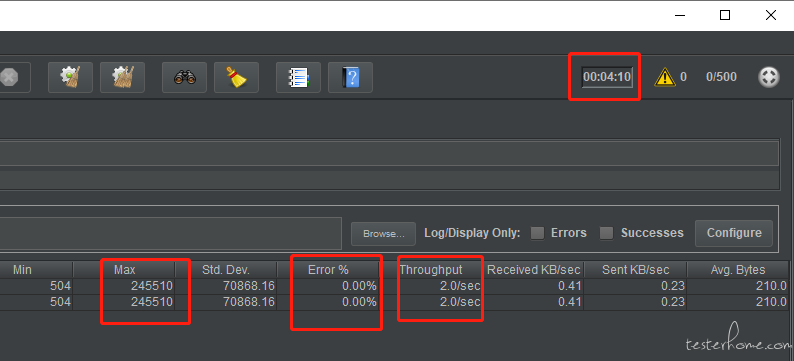Image resolution: width=794 pixels, height=361 pixels.
Task: Click the warning triangle log indicator
Action: (x=664, y=77)
